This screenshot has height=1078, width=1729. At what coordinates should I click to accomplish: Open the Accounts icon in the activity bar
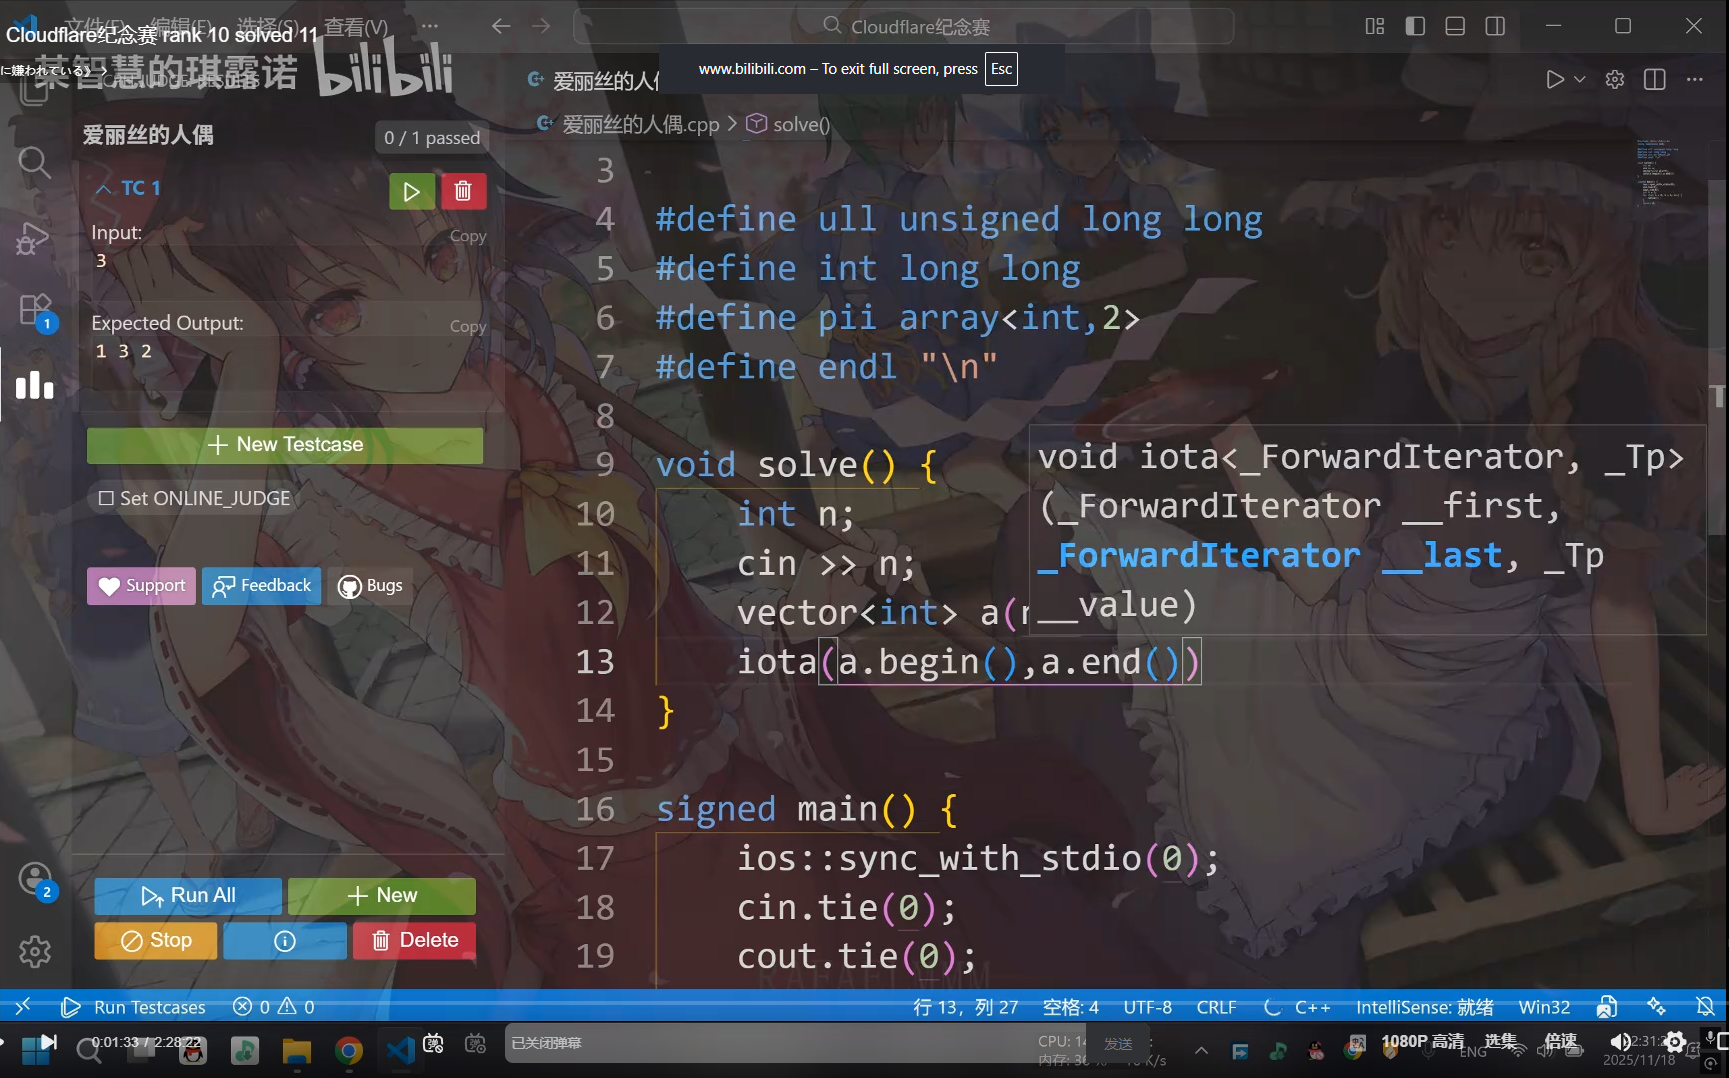34,879
